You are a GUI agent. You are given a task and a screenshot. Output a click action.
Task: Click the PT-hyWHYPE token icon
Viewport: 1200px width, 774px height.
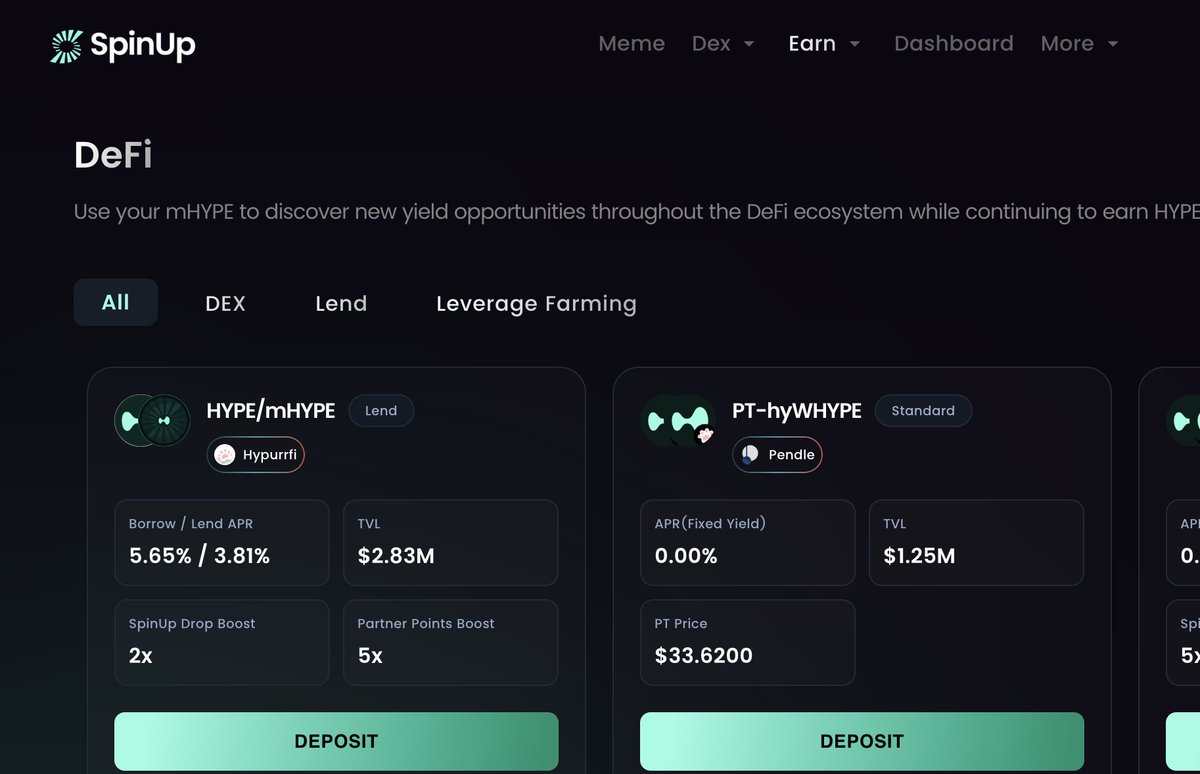click(679, 421)
